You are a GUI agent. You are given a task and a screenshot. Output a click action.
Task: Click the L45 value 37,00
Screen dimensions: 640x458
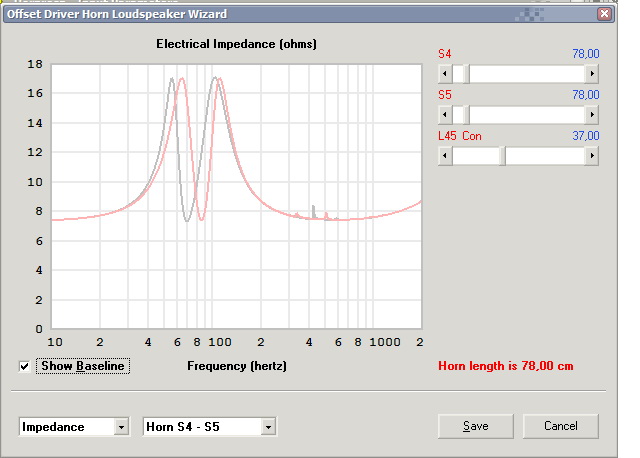[x=586, y=136]
